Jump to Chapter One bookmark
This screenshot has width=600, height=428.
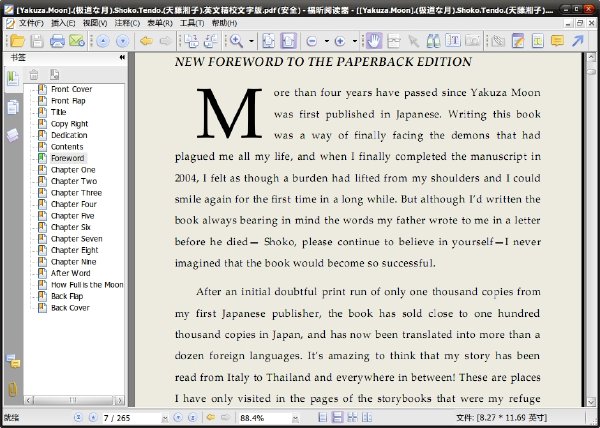(x=73, y=169)
